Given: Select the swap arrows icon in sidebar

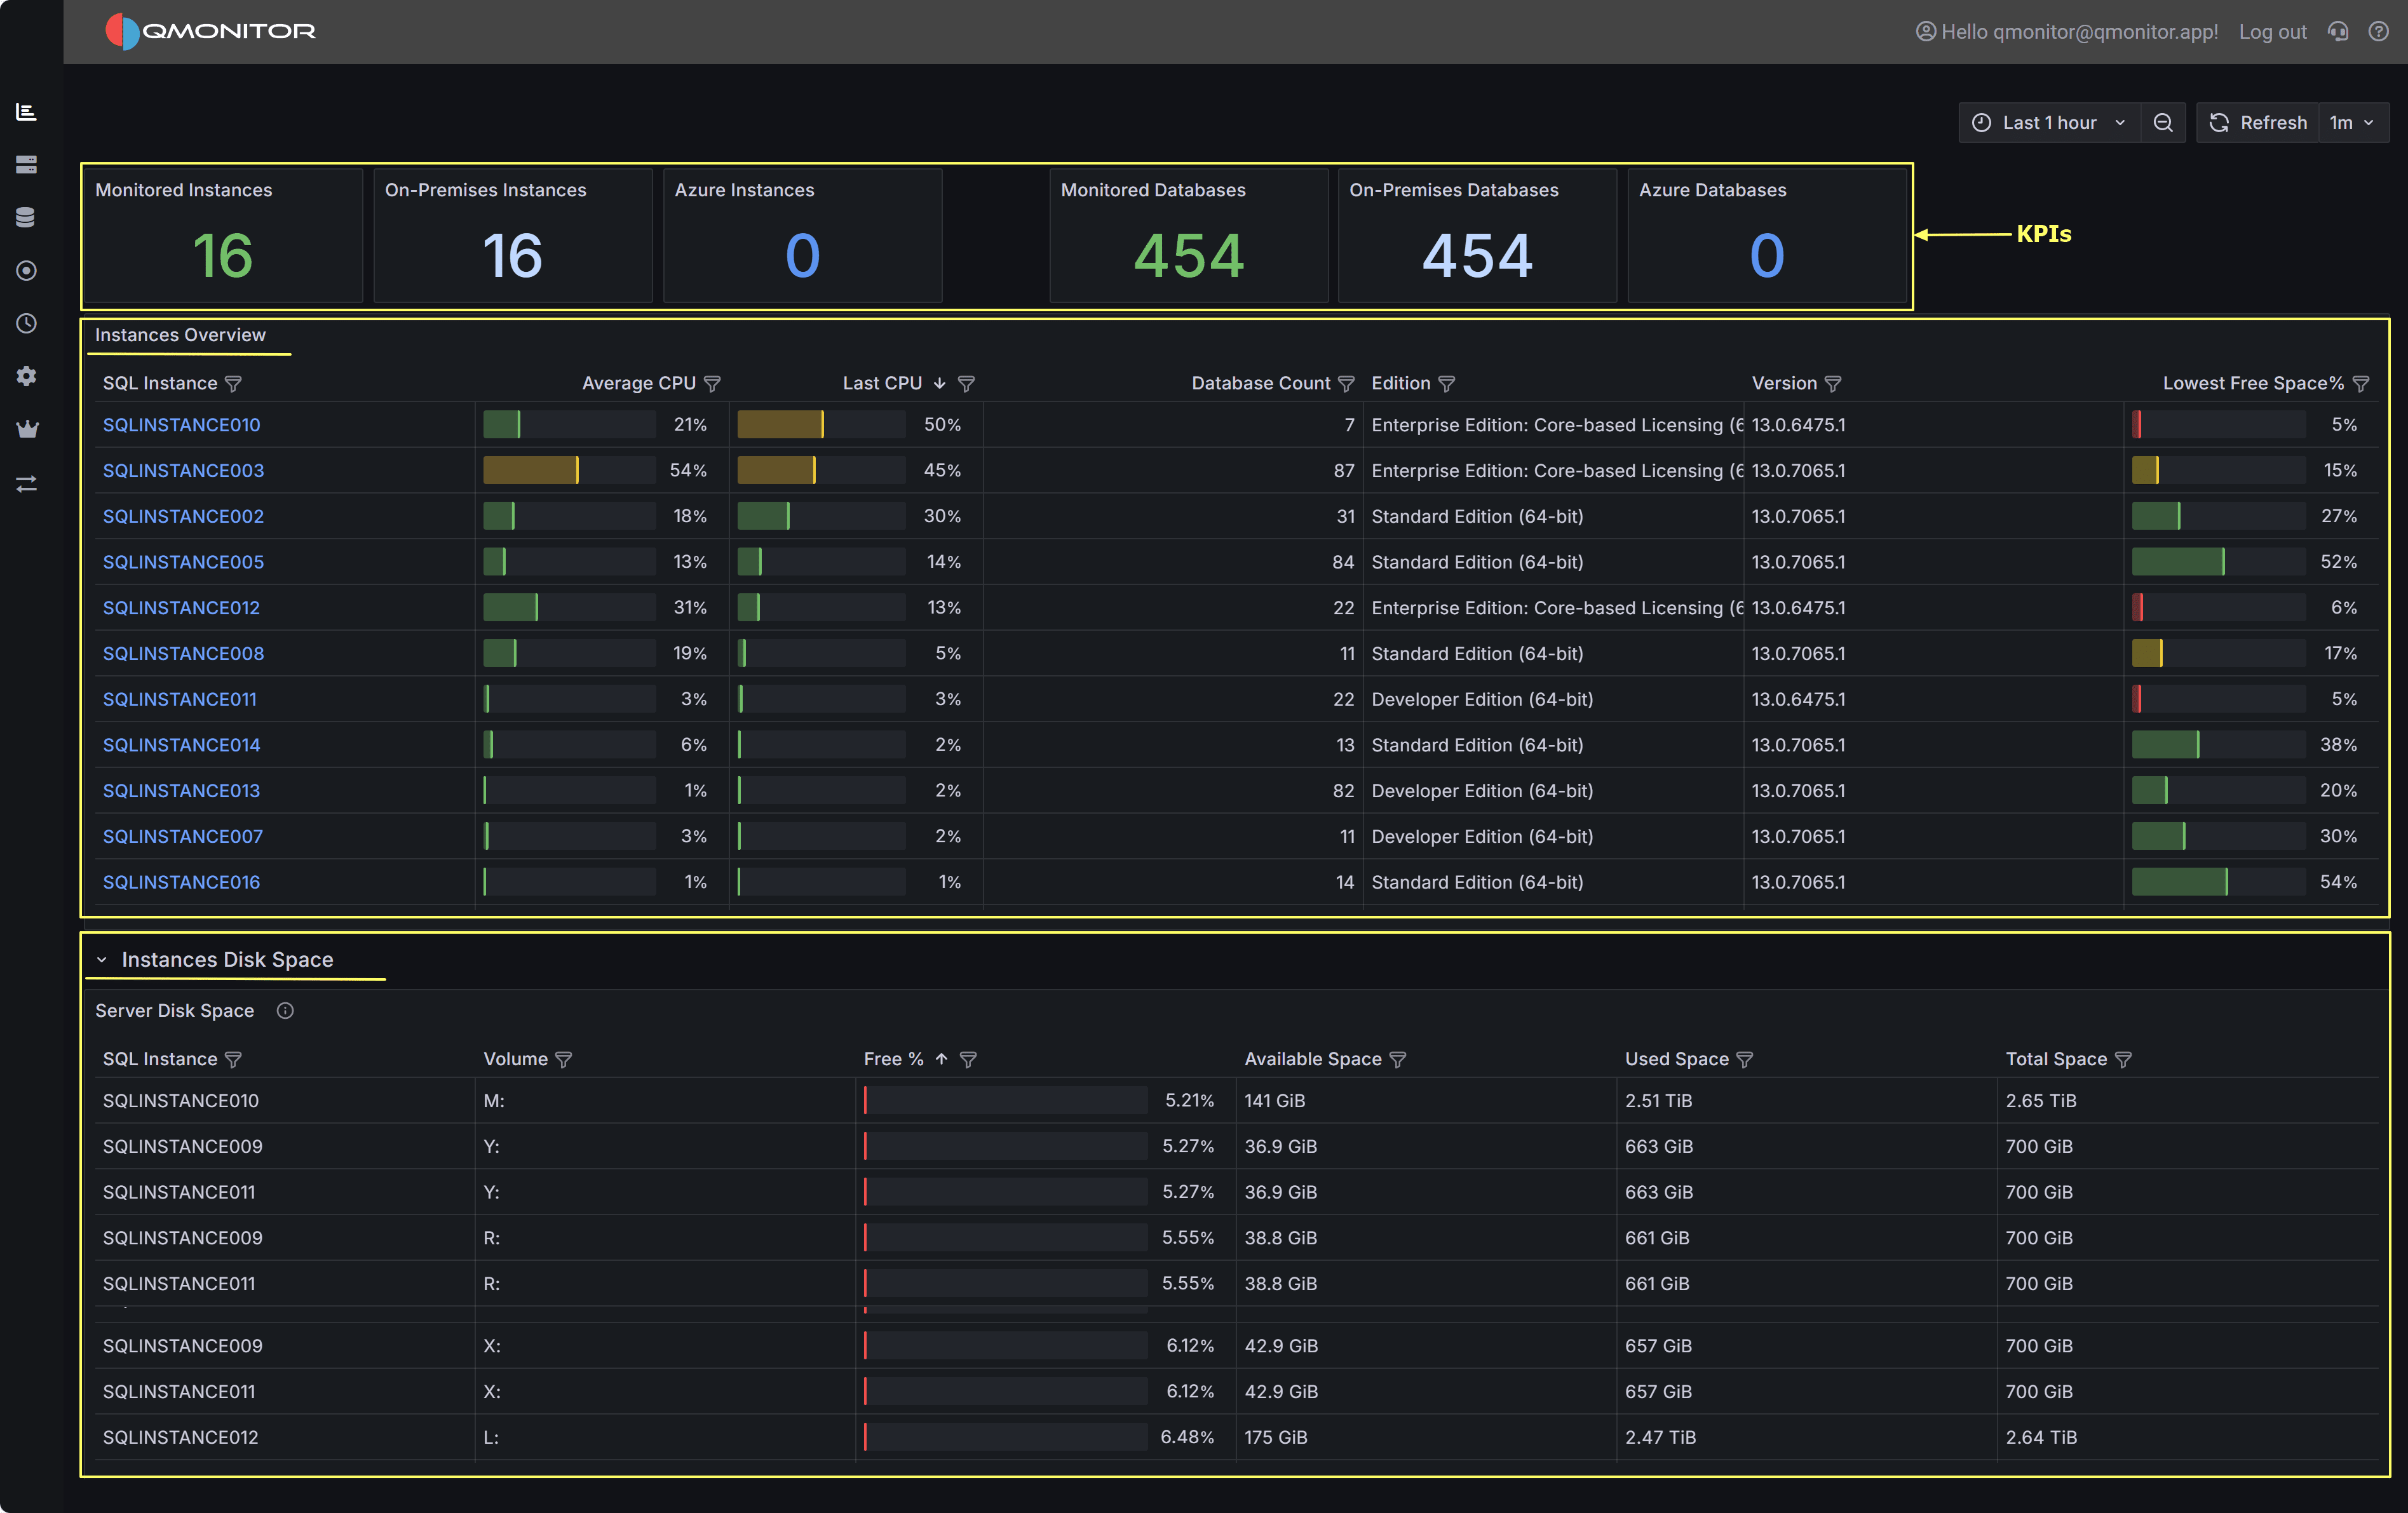Looking at the screenshot, I should pyautogui.click(x=27, y=484).
